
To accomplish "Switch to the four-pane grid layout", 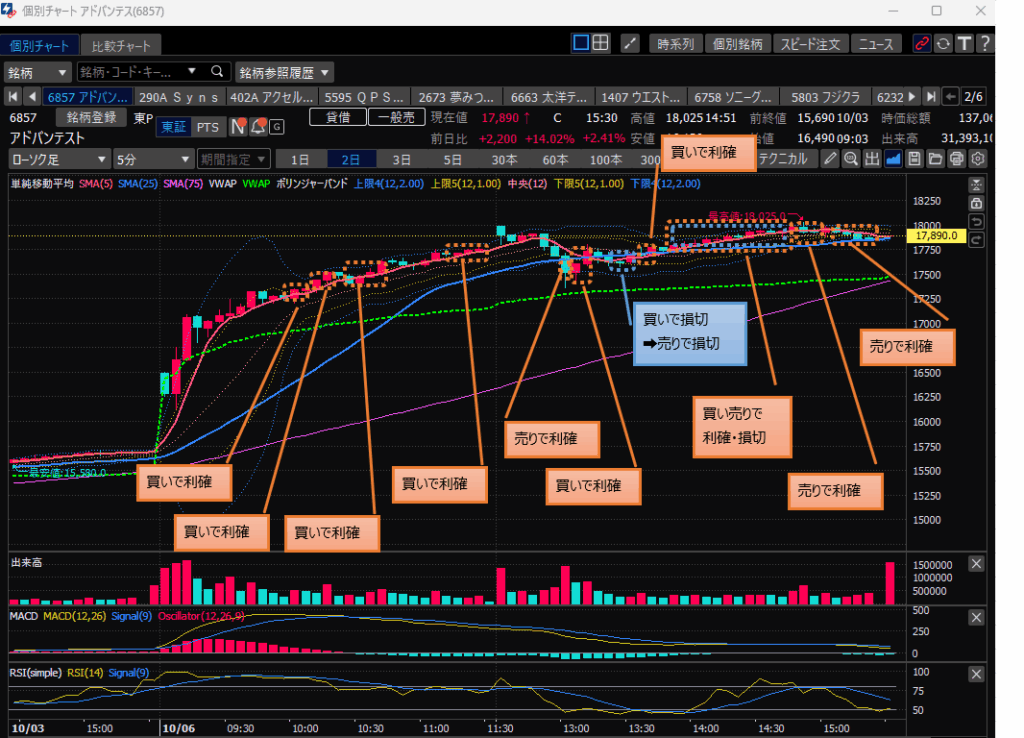I will pos(600,43).
